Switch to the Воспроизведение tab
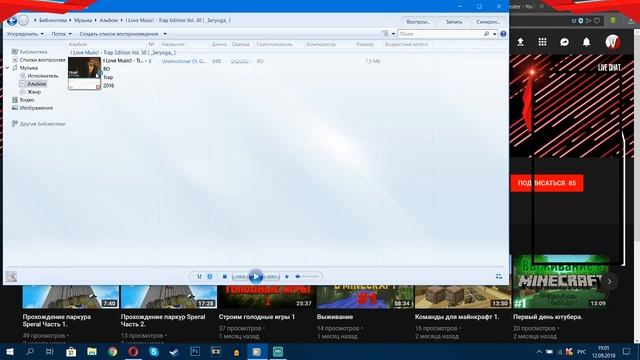640x360 pixels. pos(418,22)
